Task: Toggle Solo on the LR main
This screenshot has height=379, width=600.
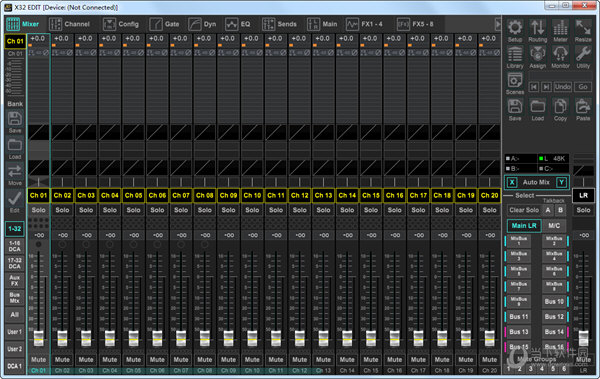Action: tap(583, 210)
